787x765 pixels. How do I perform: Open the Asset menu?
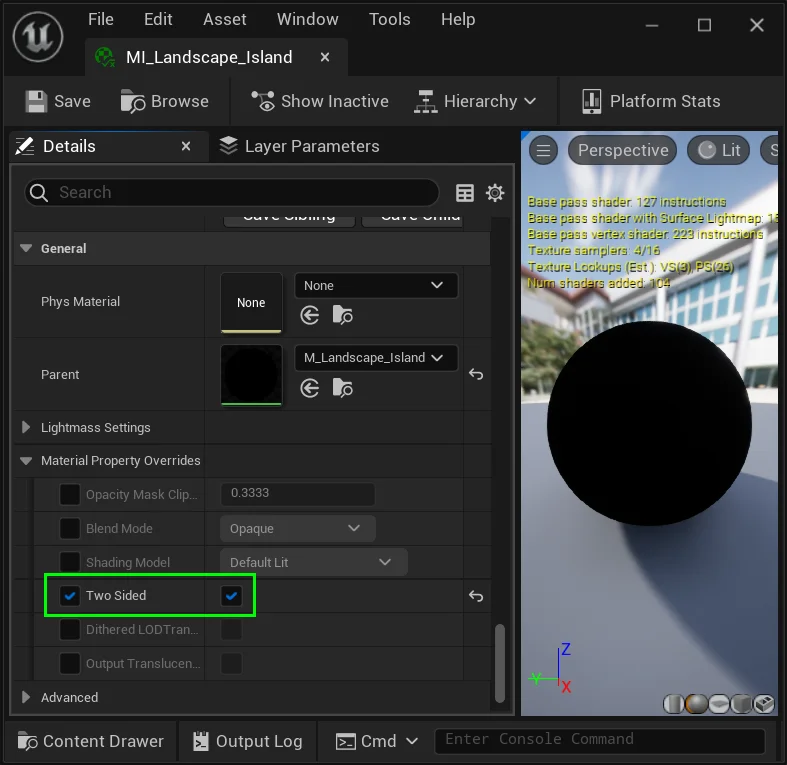click(224, 20)
